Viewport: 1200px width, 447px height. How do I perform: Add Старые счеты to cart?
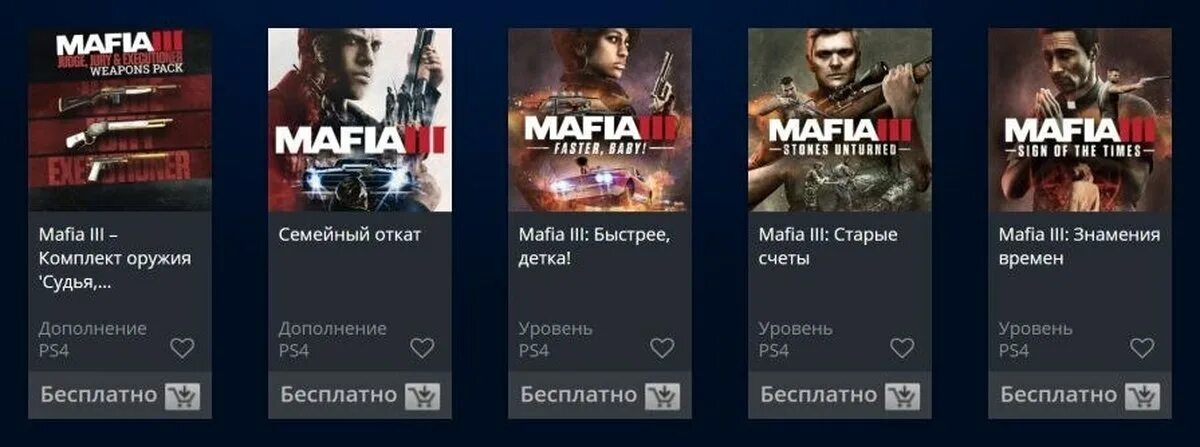pos(902,396)
